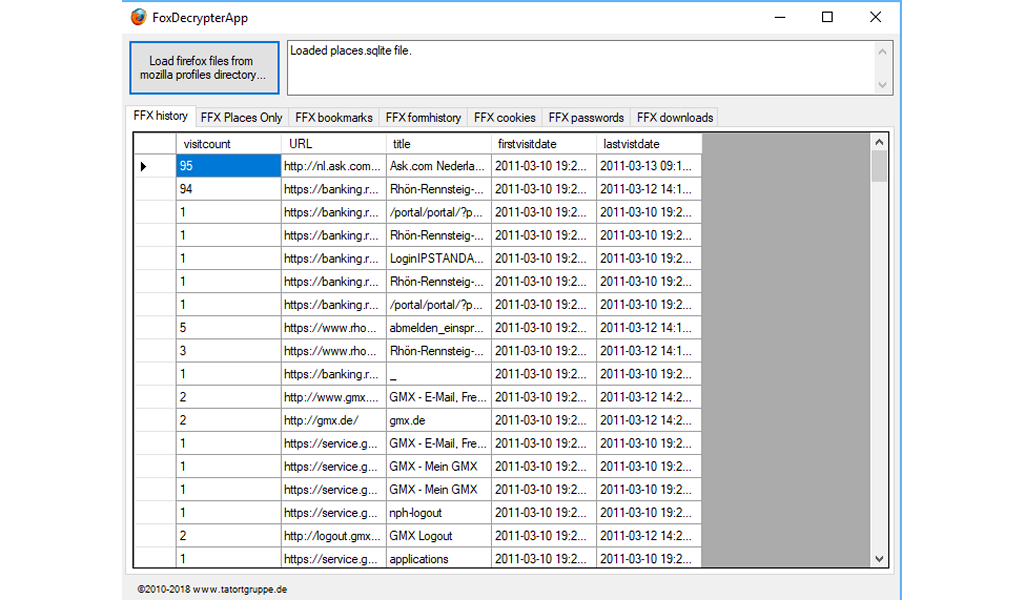Click the Loaded places.sqlite log text area
This screenshot has width=1025, height=600.
click(x=580, y=68)
